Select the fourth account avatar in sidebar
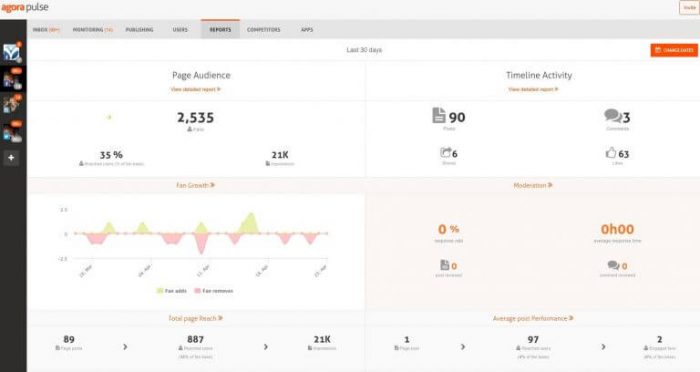 point(12,132)
